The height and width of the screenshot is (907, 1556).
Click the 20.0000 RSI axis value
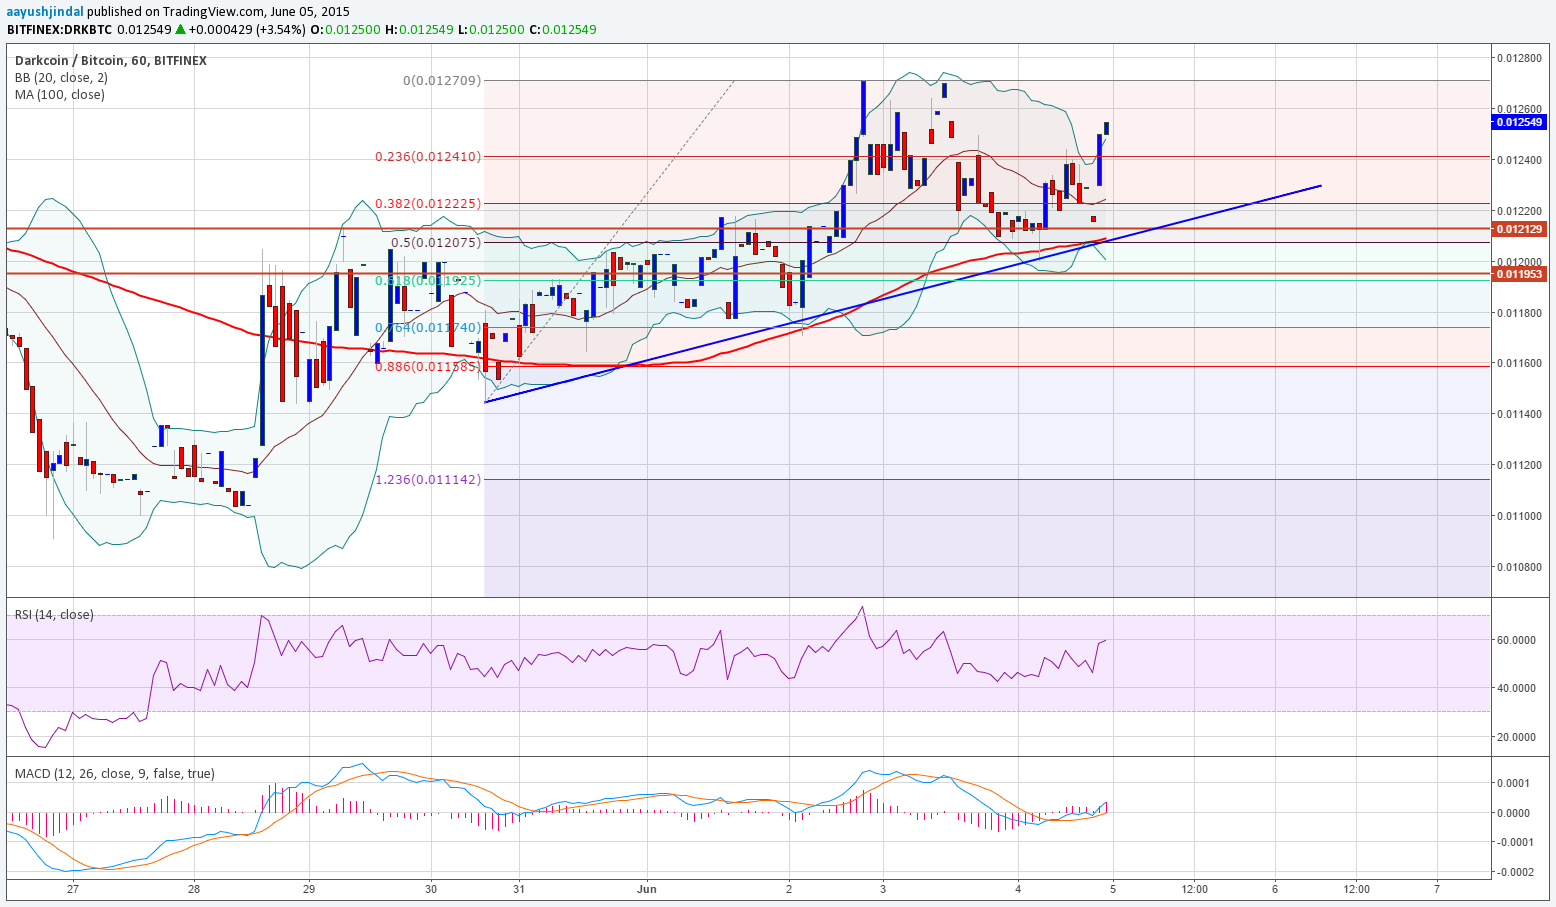point(1517,737)
